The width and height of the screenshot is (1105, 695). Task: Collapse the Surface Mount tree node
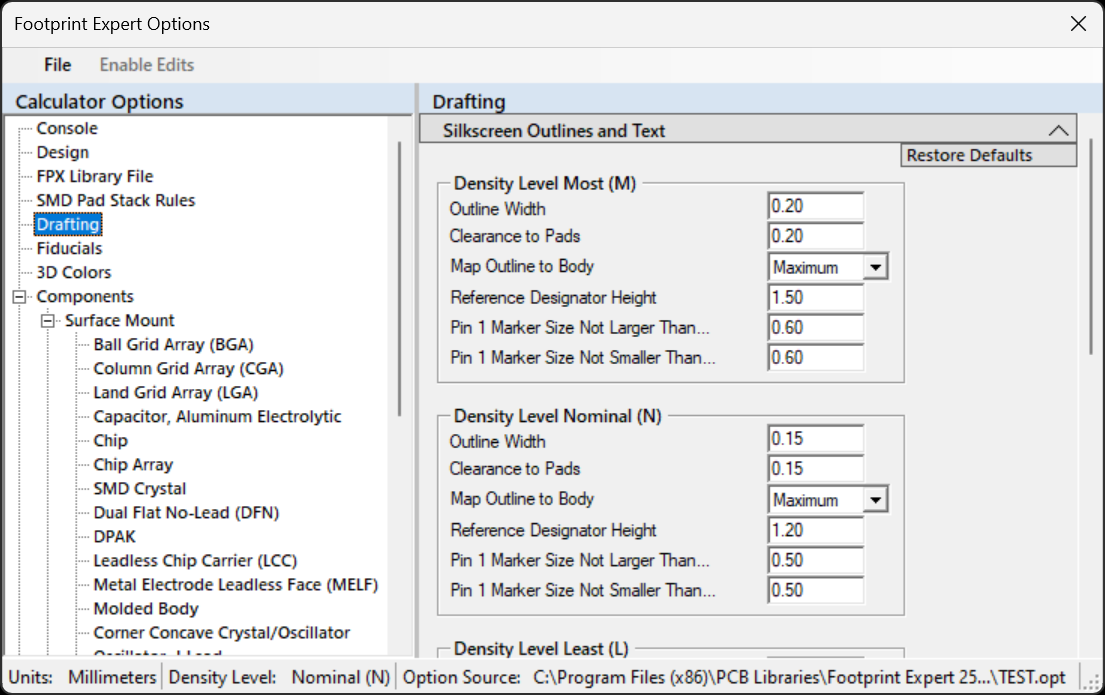(47, 321)
